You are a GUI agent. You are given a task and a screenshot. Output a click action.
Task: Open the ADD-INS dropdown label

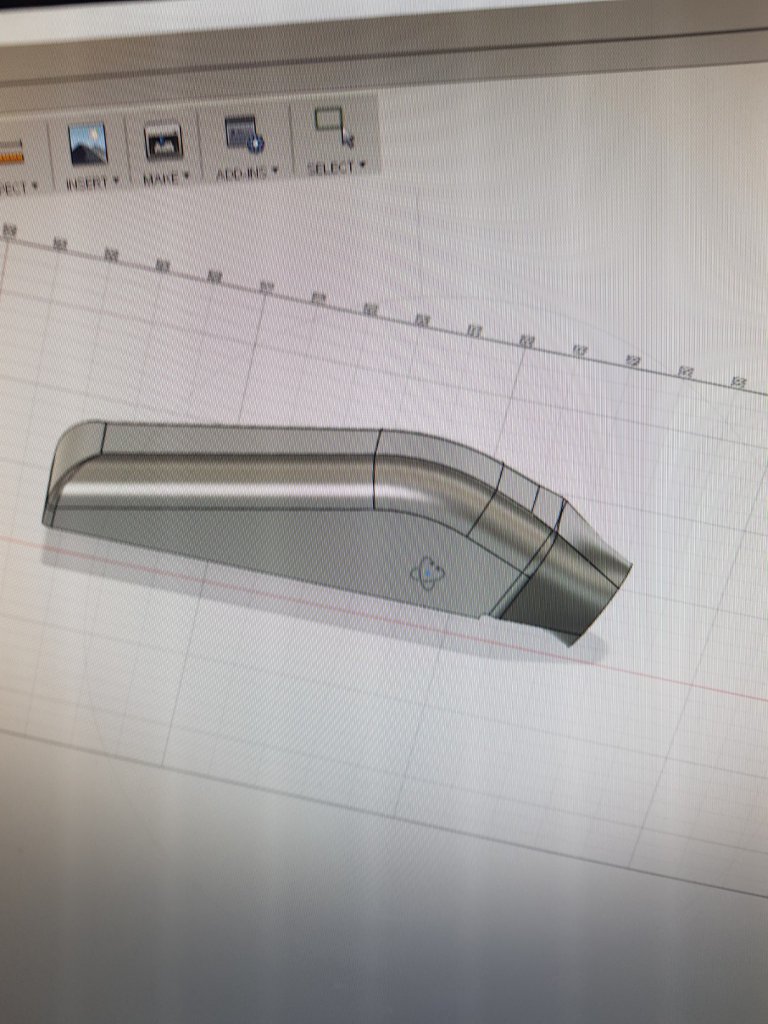tap(247, 172)
